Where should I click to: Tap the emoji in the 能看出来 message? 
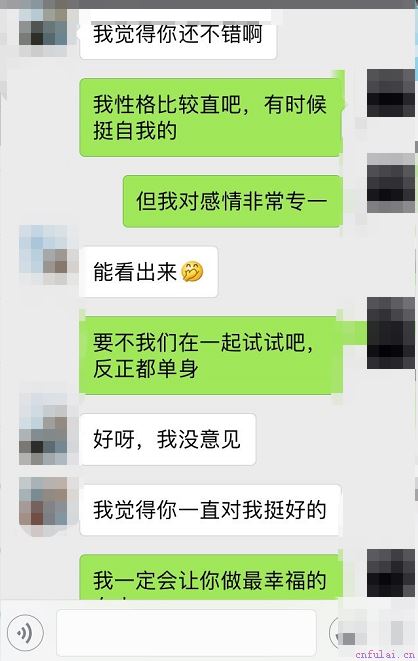click(192, 272)
